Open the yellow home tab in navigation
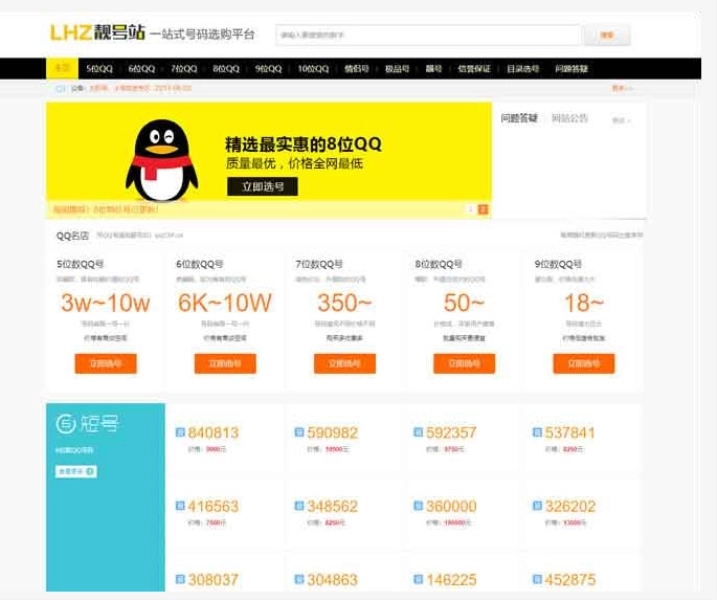 click(62, 69)
